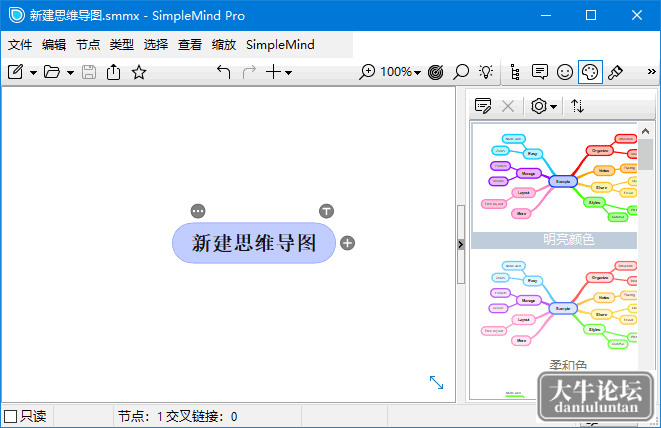Image resolution: width=661 pixels, height=428 pixels.
Task: Click the plus add node toolbar icon
Action: point(273,72)
